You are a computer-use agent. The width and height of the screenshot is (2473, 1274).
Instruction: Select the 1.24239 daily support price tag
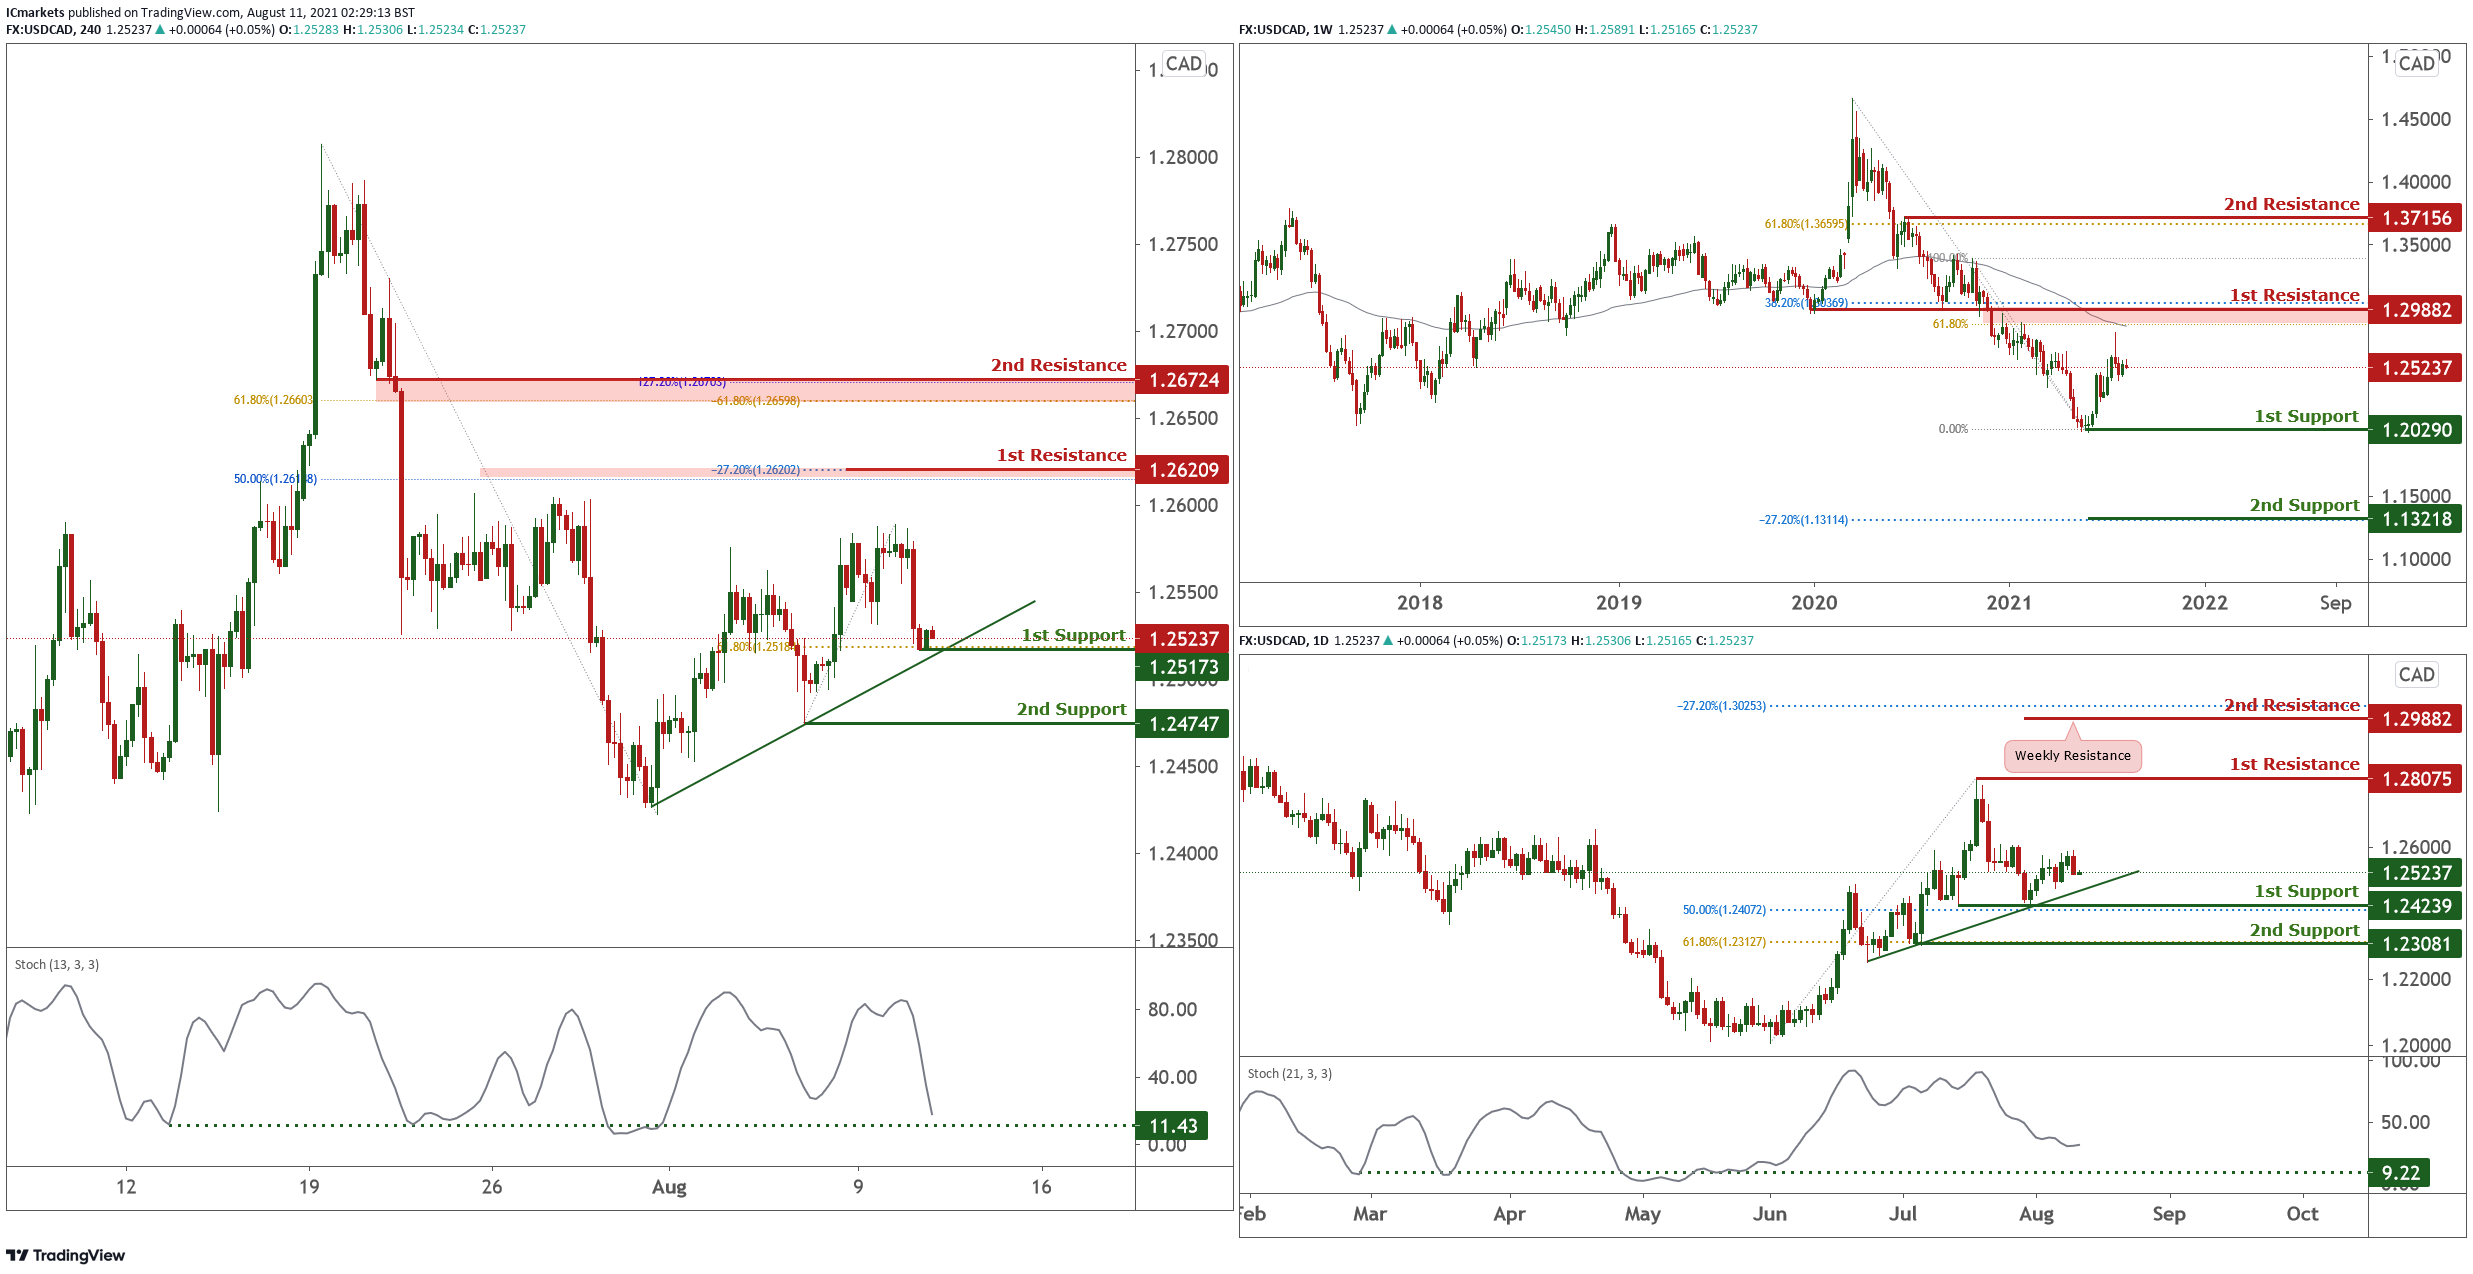pos(2415,906)
